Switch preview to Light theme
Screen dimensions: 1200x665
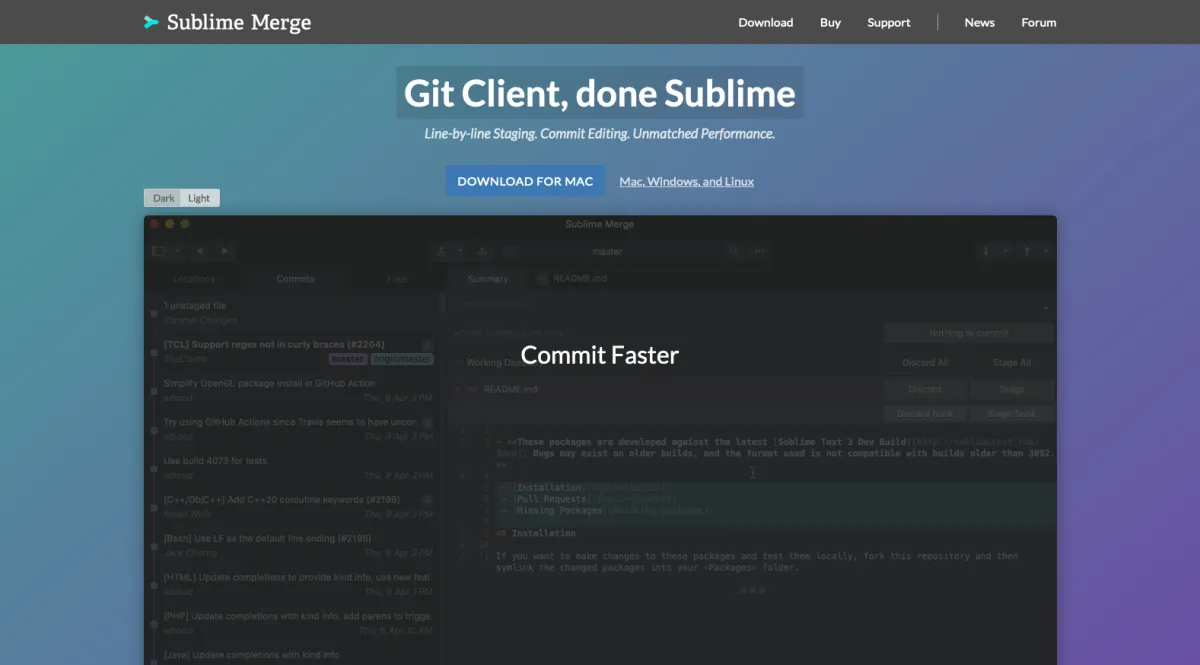point(200,198)
